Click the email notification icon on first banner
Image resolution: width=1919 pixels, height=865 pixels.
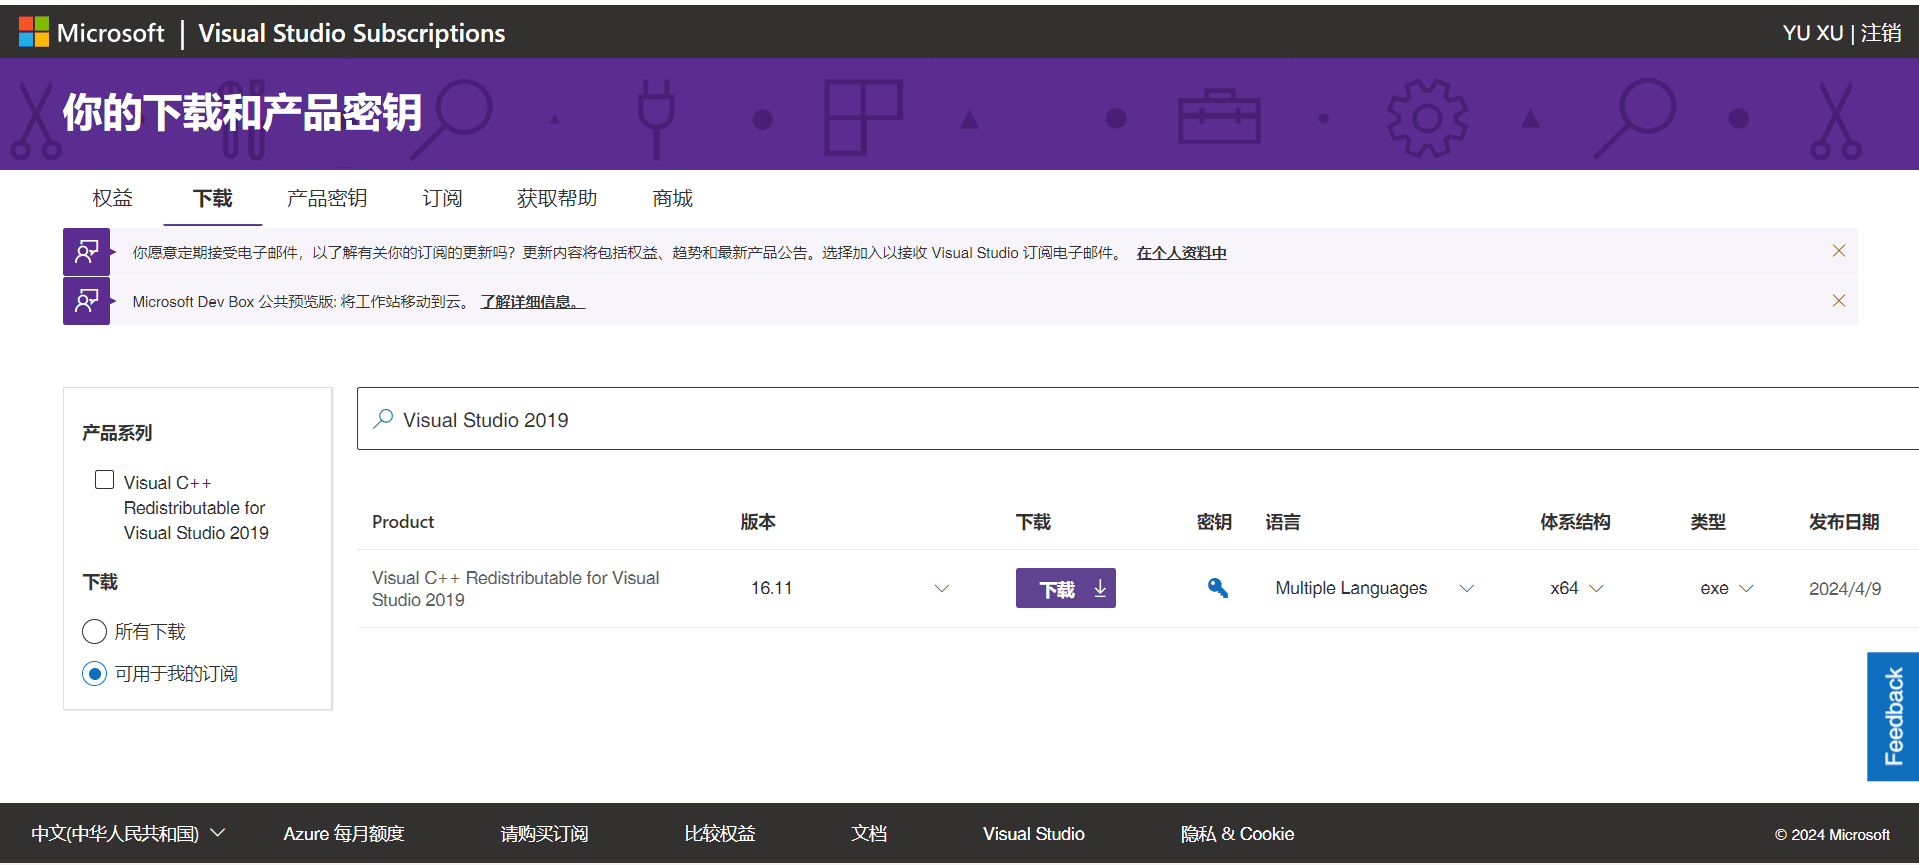click(x=87, y=252)
